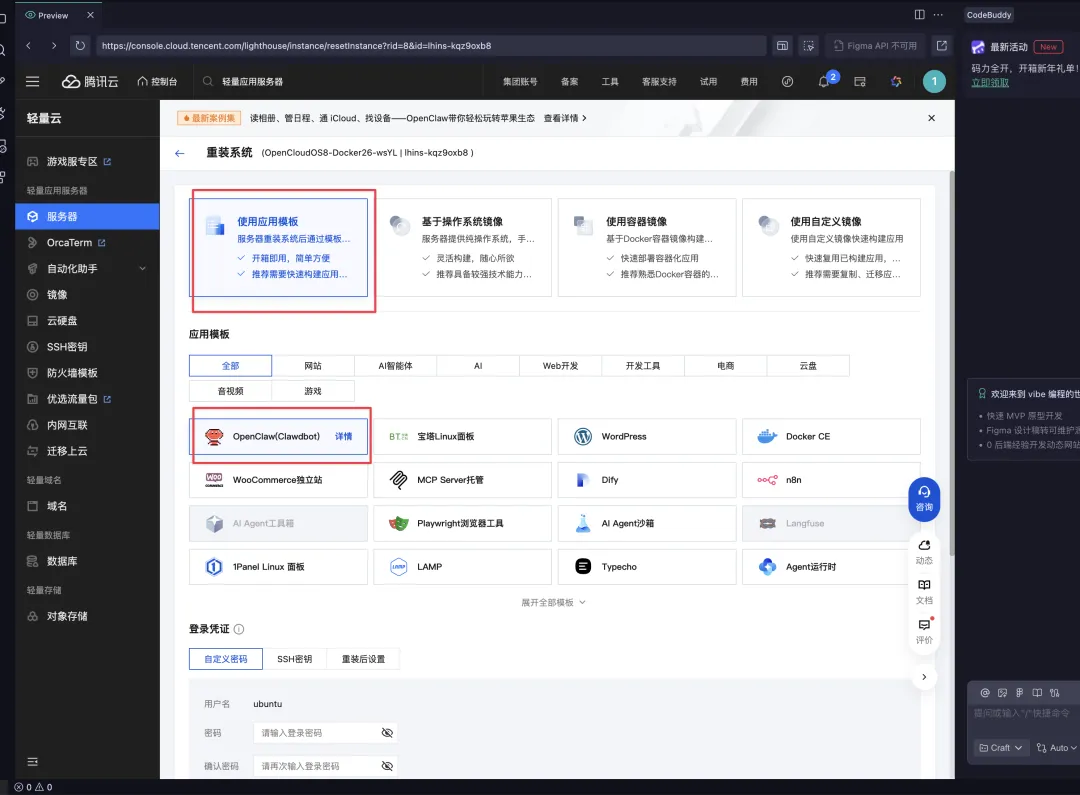Filter templates by 开发工具 tab
Screen dimensions: 1080x795
(643, 366)
